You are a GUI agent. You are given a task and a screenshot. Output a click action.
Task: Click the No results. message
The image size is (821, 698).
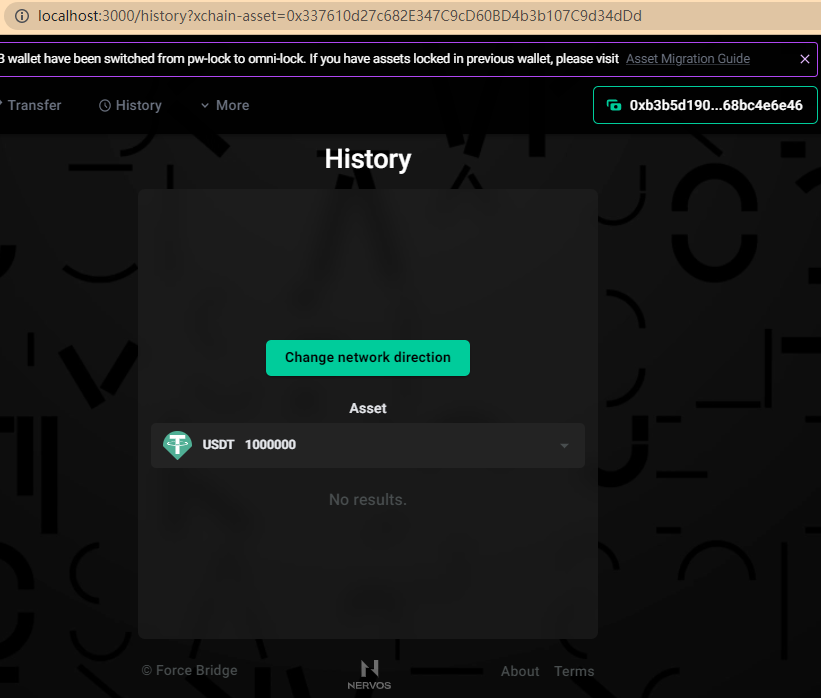click(x=368, y=500)
